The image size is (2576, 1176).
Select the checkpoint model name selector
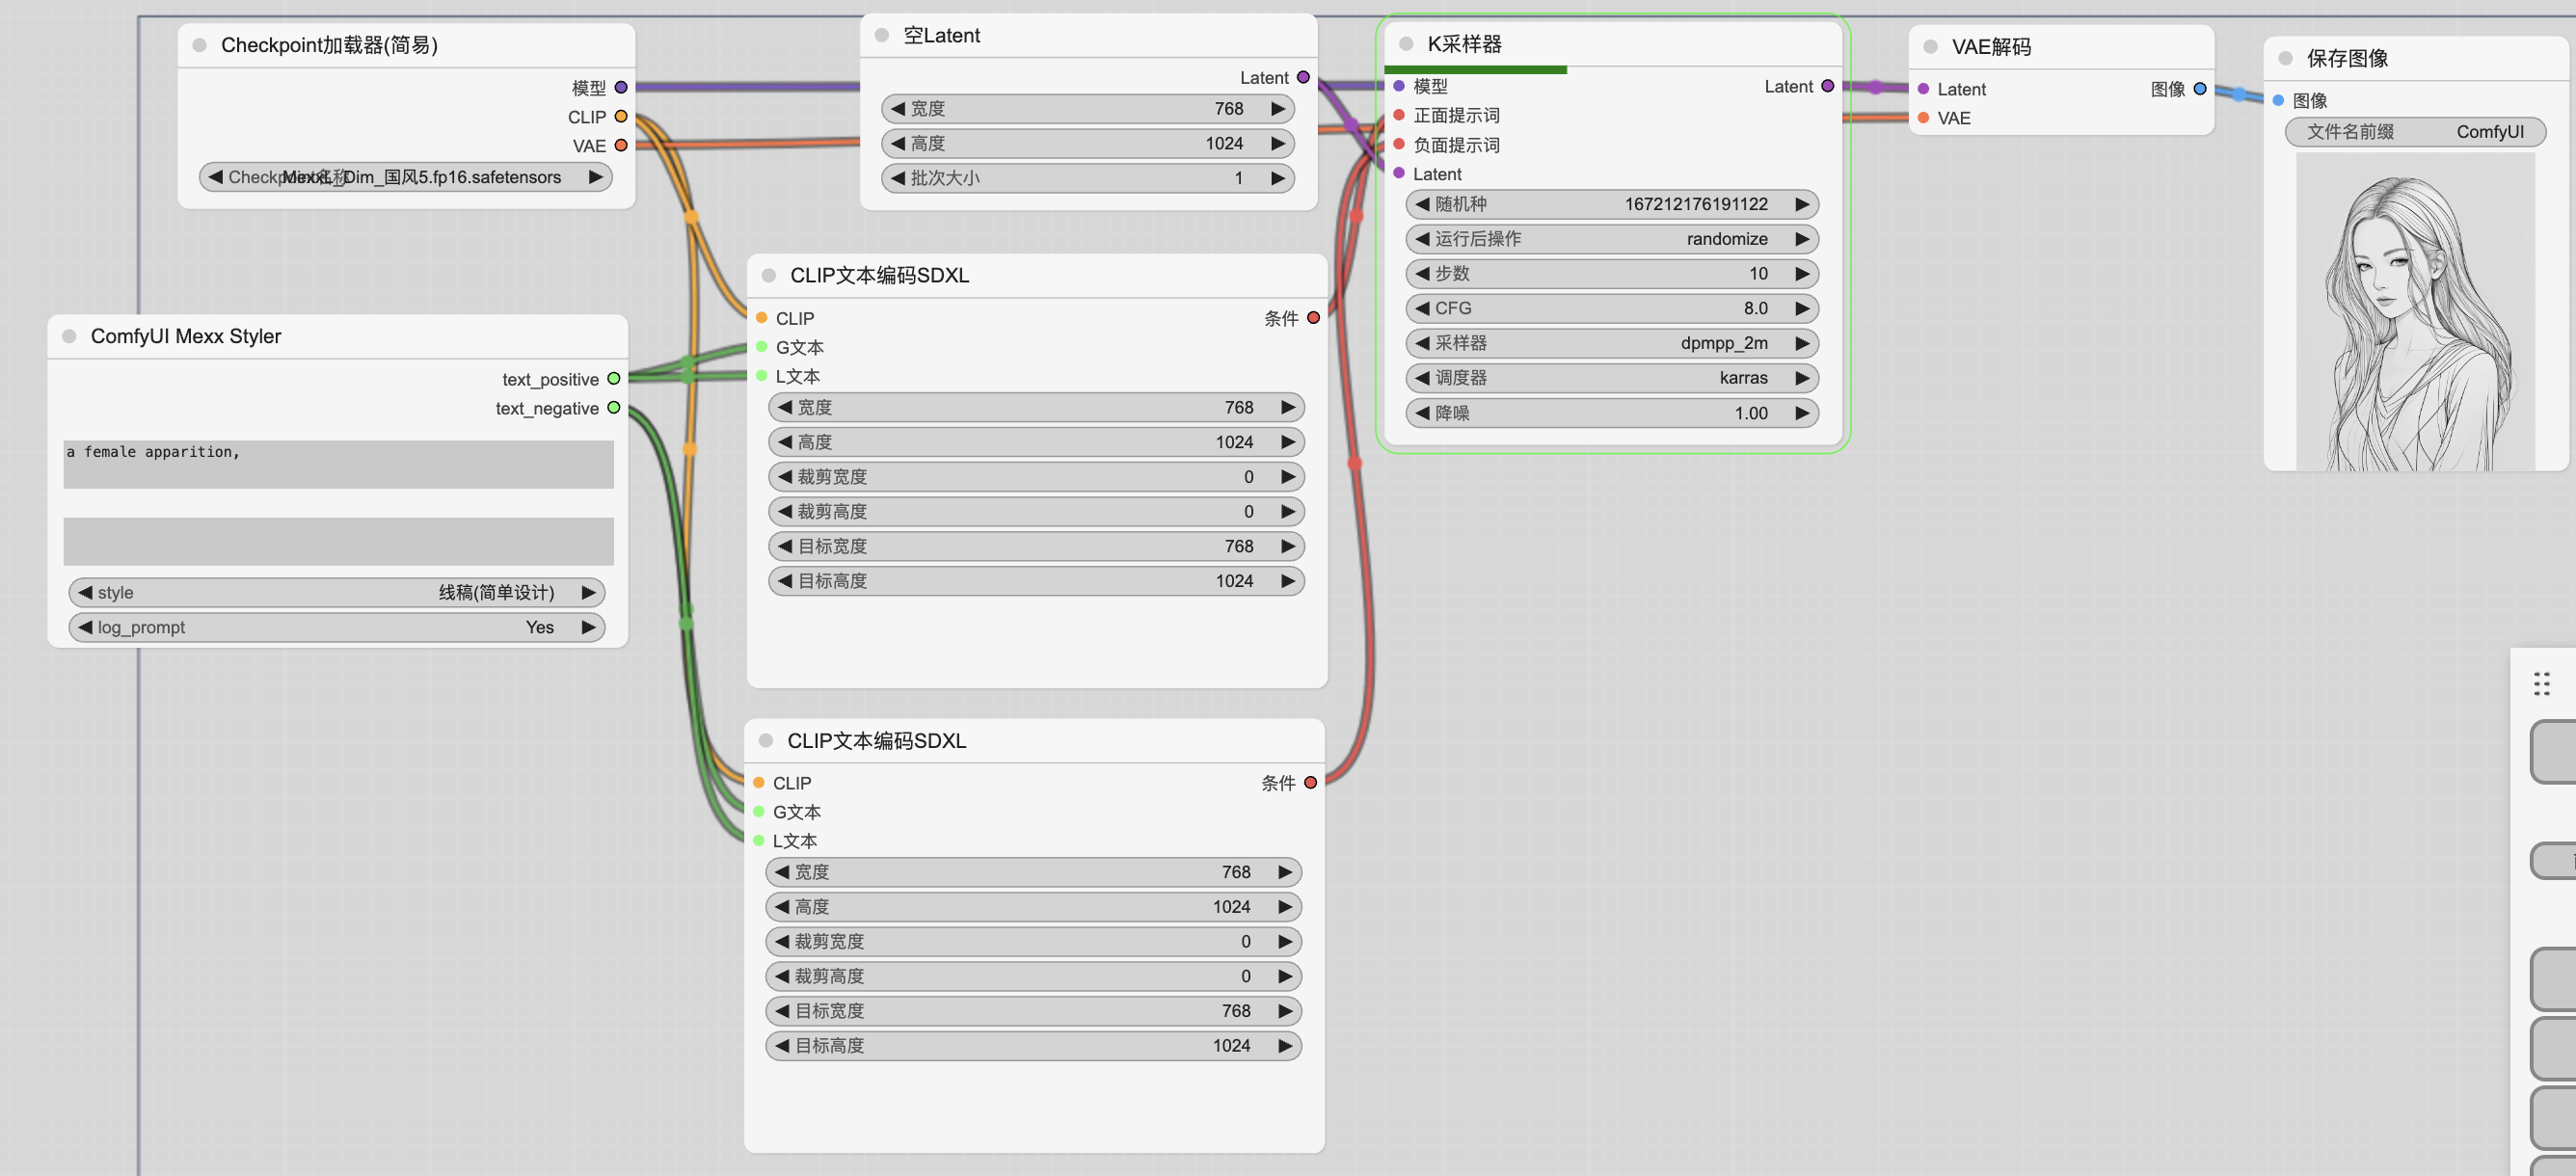[405, 177]
